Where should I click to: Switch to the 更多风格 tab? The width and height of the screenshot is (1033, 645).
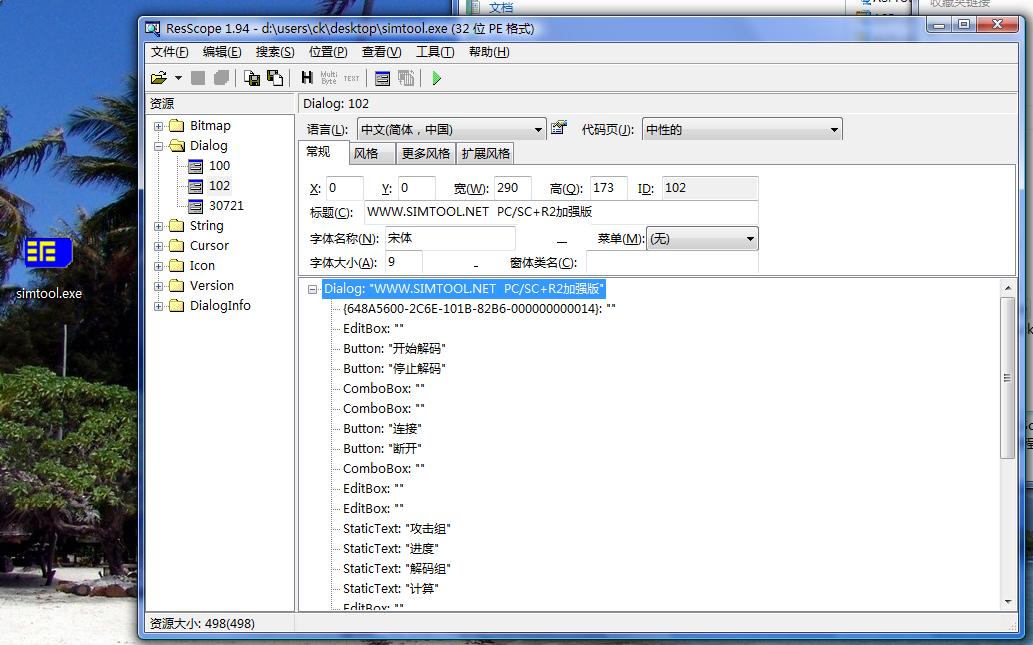click(x=425, y=154)
